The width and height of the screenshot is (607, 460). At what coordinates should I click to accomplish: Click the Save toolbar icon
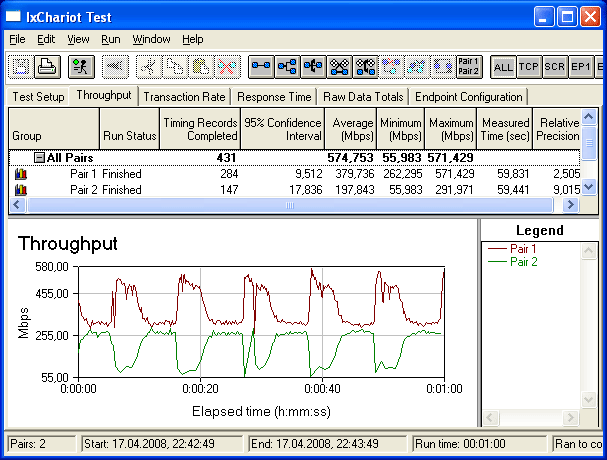coord(21,67)
